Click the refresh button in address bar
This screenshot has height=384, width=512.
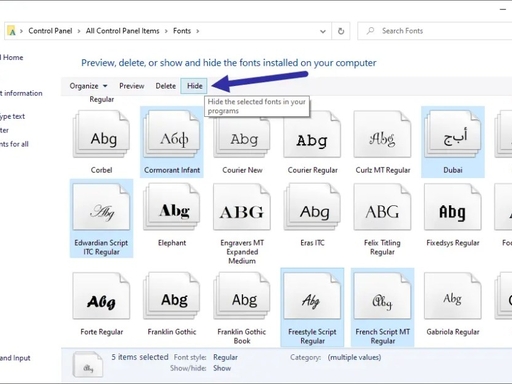point(341,31)
